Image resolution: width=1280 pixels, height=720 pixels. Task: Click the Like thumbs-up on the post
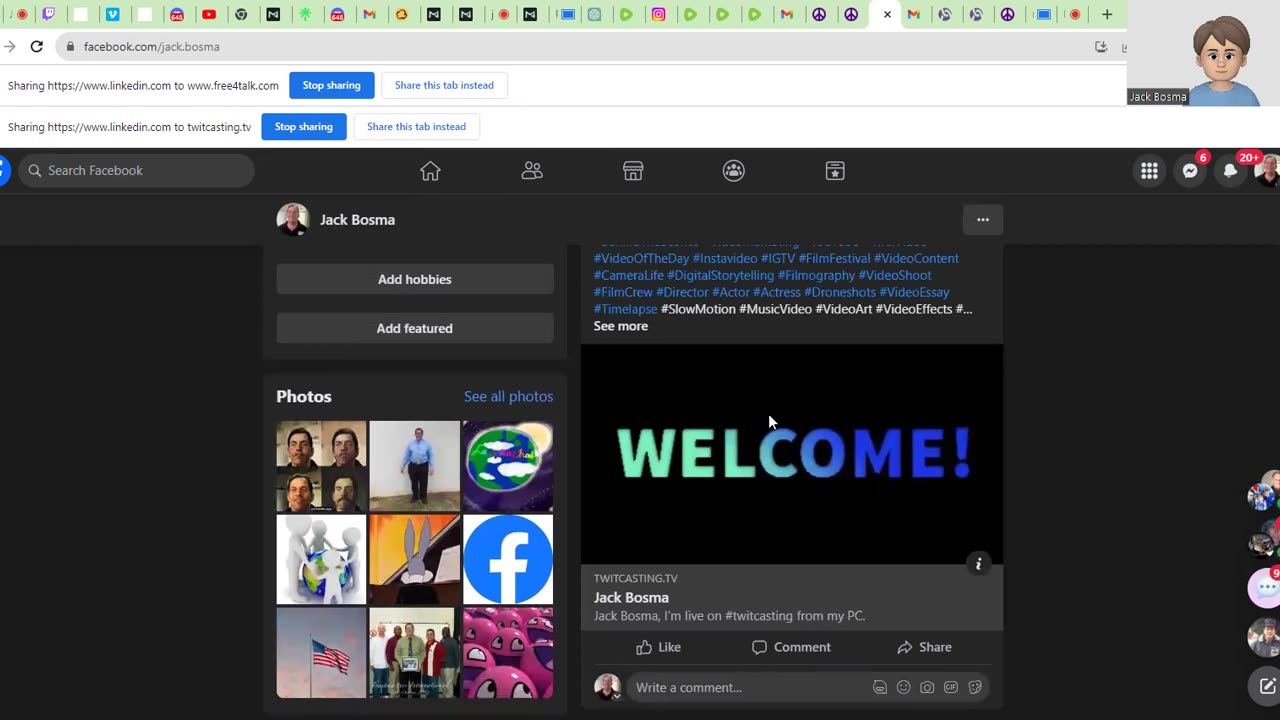pyautogui.click(x=658, y=647)
